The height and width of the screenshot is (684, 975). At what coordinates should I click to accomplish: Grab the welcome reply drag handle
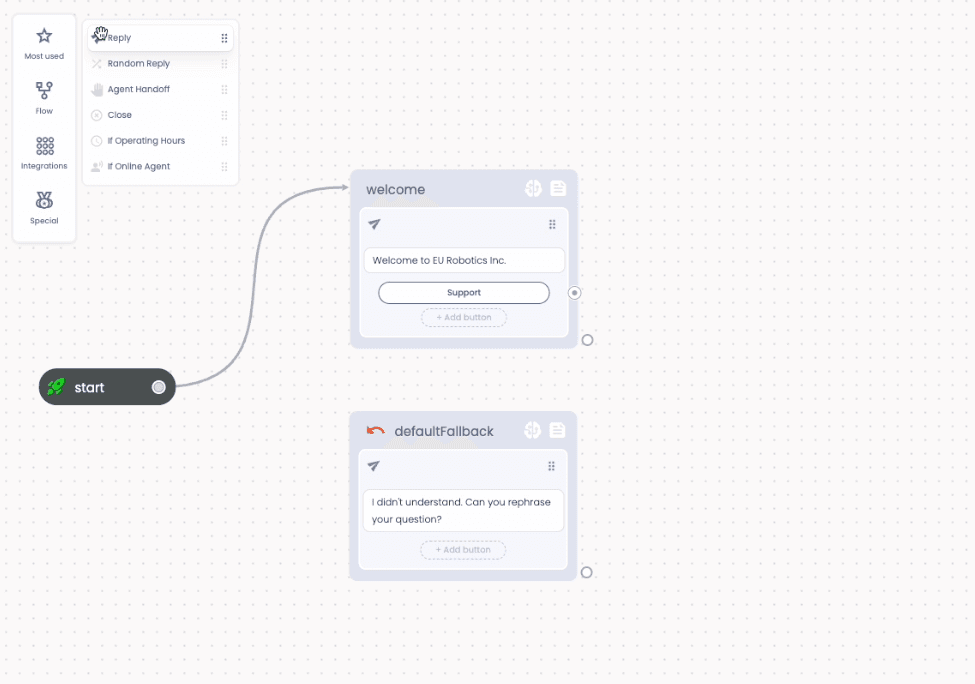[x=552, y=224]
